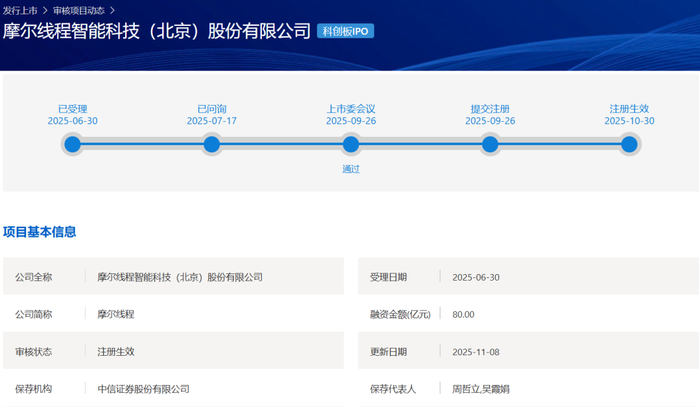Click the 公司简称 field label
Viewport: 700px width, 407px height.
(x=33, y=314)
